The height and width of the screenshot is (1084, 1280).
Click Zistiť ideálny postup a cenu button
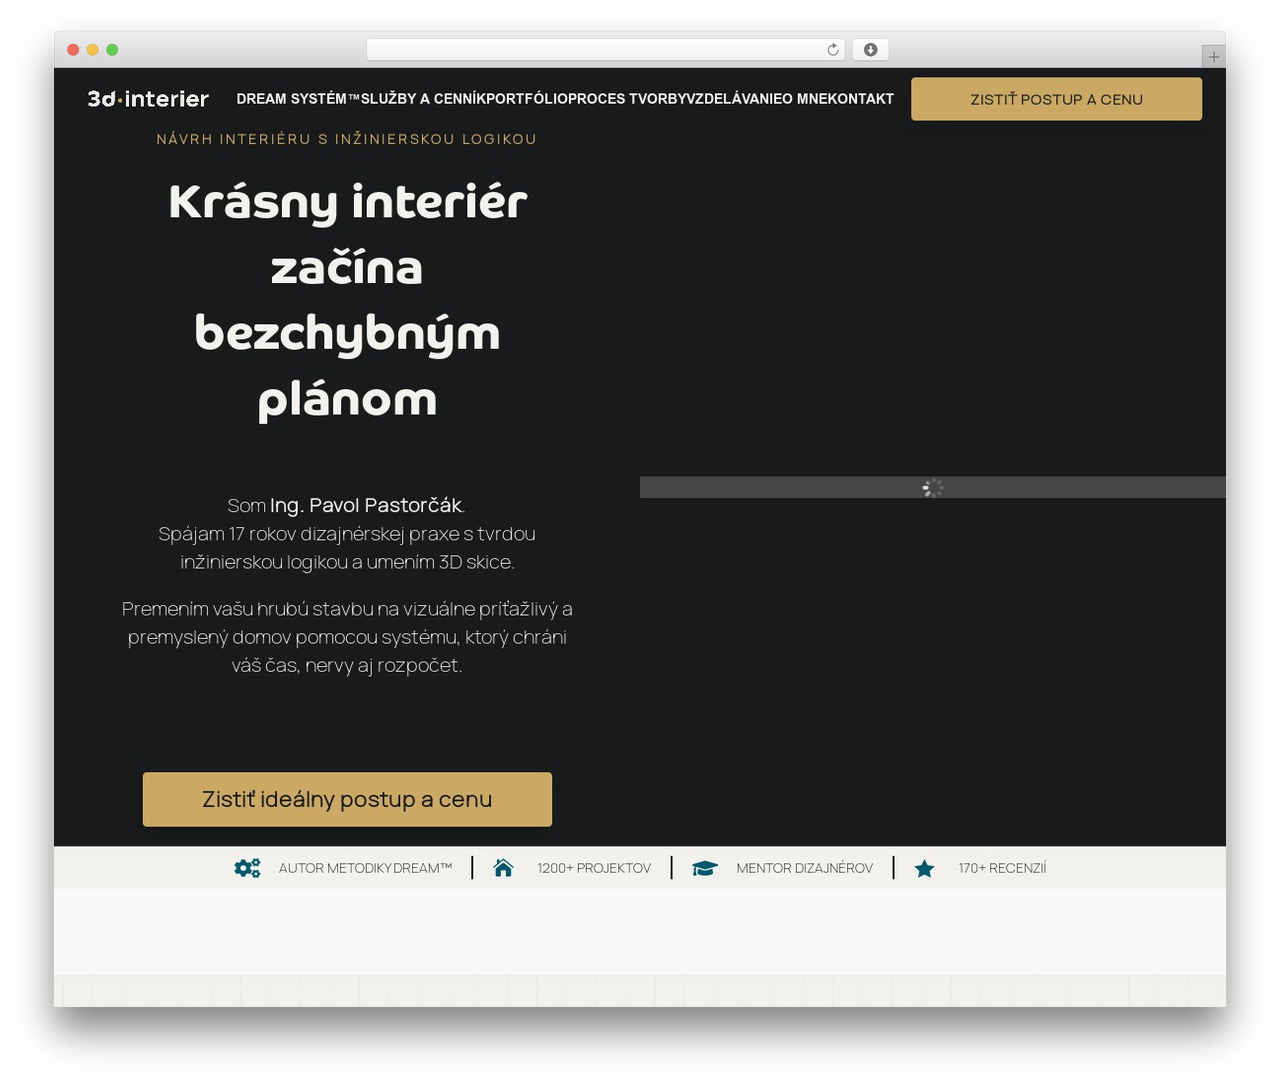(x=347, y=799)
